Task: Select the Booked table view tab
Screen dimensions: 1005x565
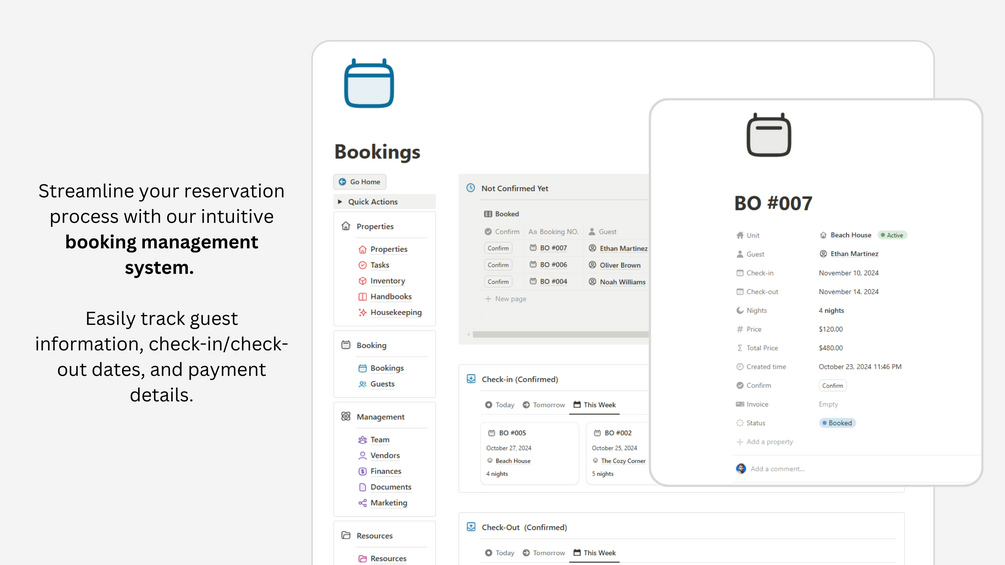Action: pos(501,214)
